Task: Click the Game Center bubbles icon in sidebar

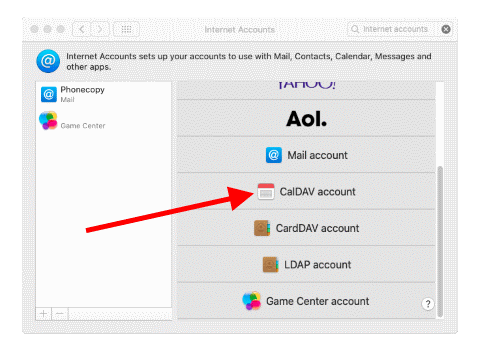Action: pos(48,120)
